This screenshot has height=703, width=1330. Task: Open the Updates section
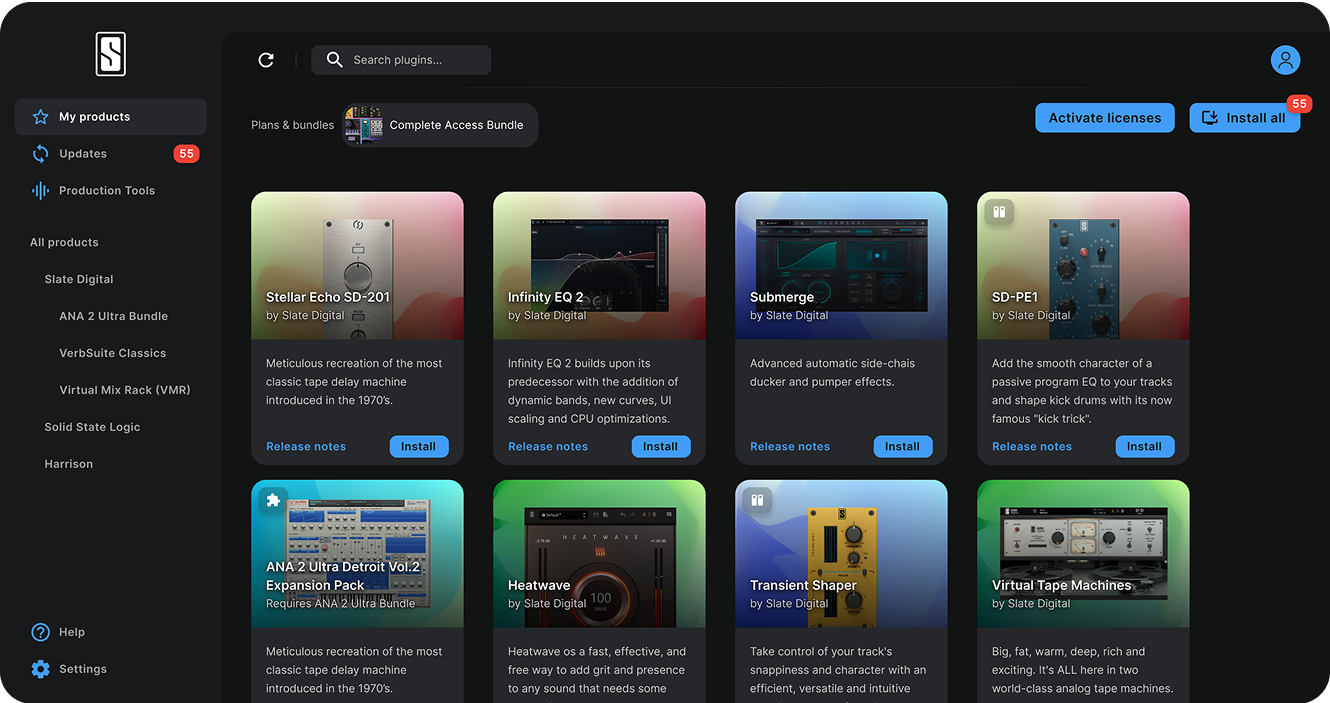pyautogui.click(x=83, y=154)
